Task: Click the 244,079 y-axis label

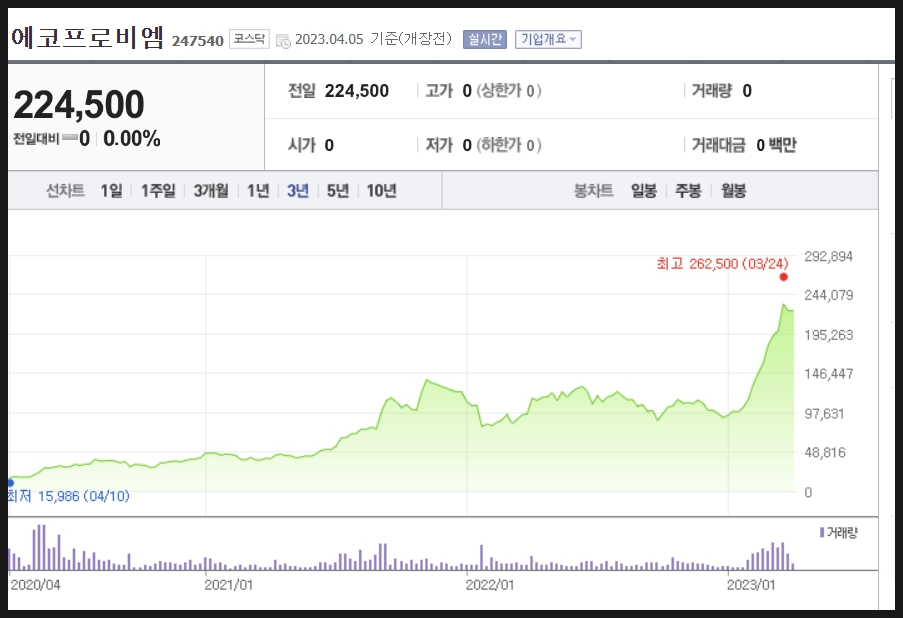Action: 828,295
